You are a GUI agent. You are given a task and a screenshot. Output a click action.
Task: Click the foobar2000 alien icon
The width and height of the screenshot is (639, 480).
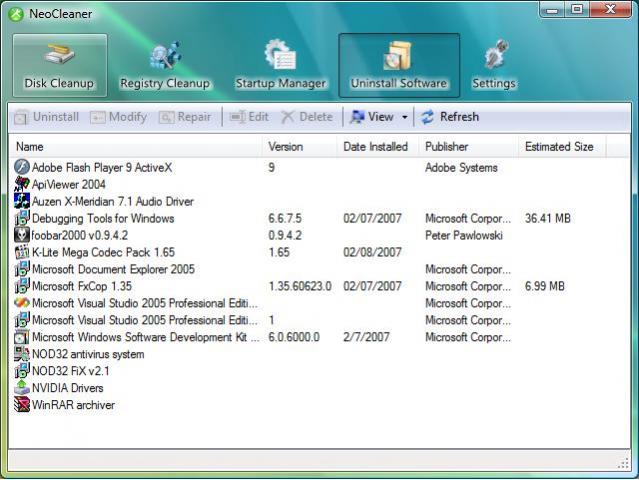point(22,235)
